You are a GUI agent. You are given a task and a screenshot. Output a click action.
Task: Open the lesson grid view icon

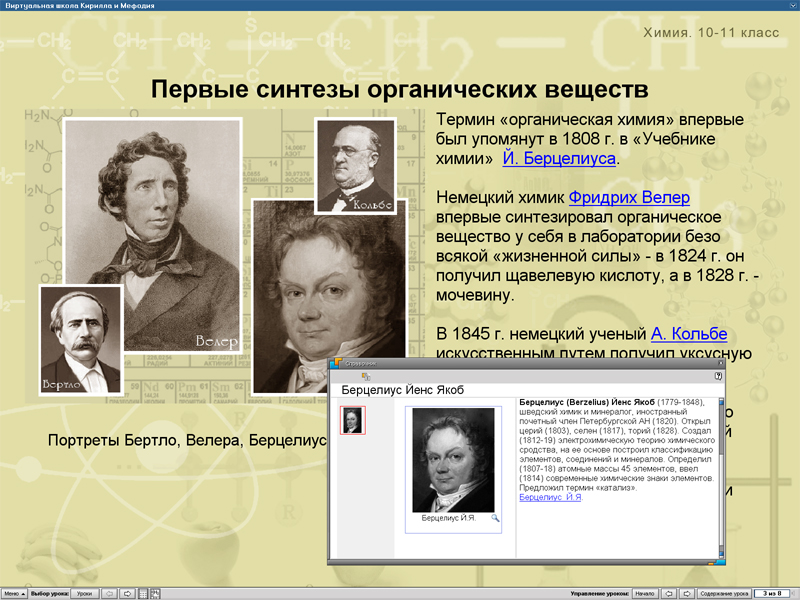142,592
